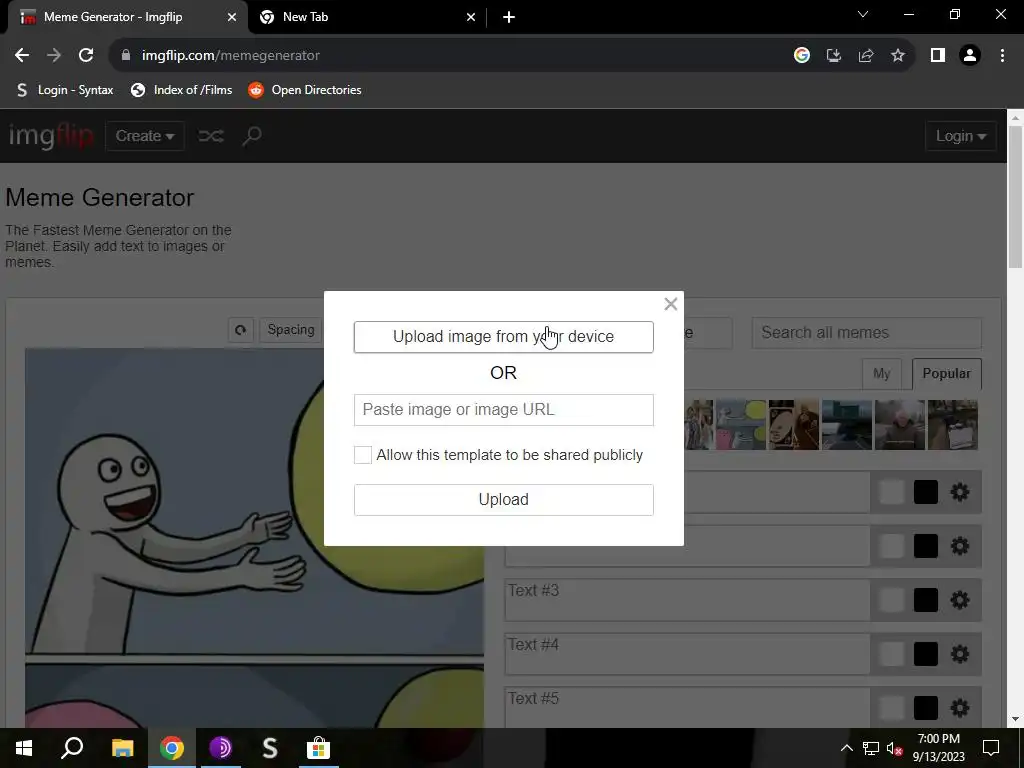Select the My templates tab
Screen dimensions: 1024x768
[x=881, y=374]
